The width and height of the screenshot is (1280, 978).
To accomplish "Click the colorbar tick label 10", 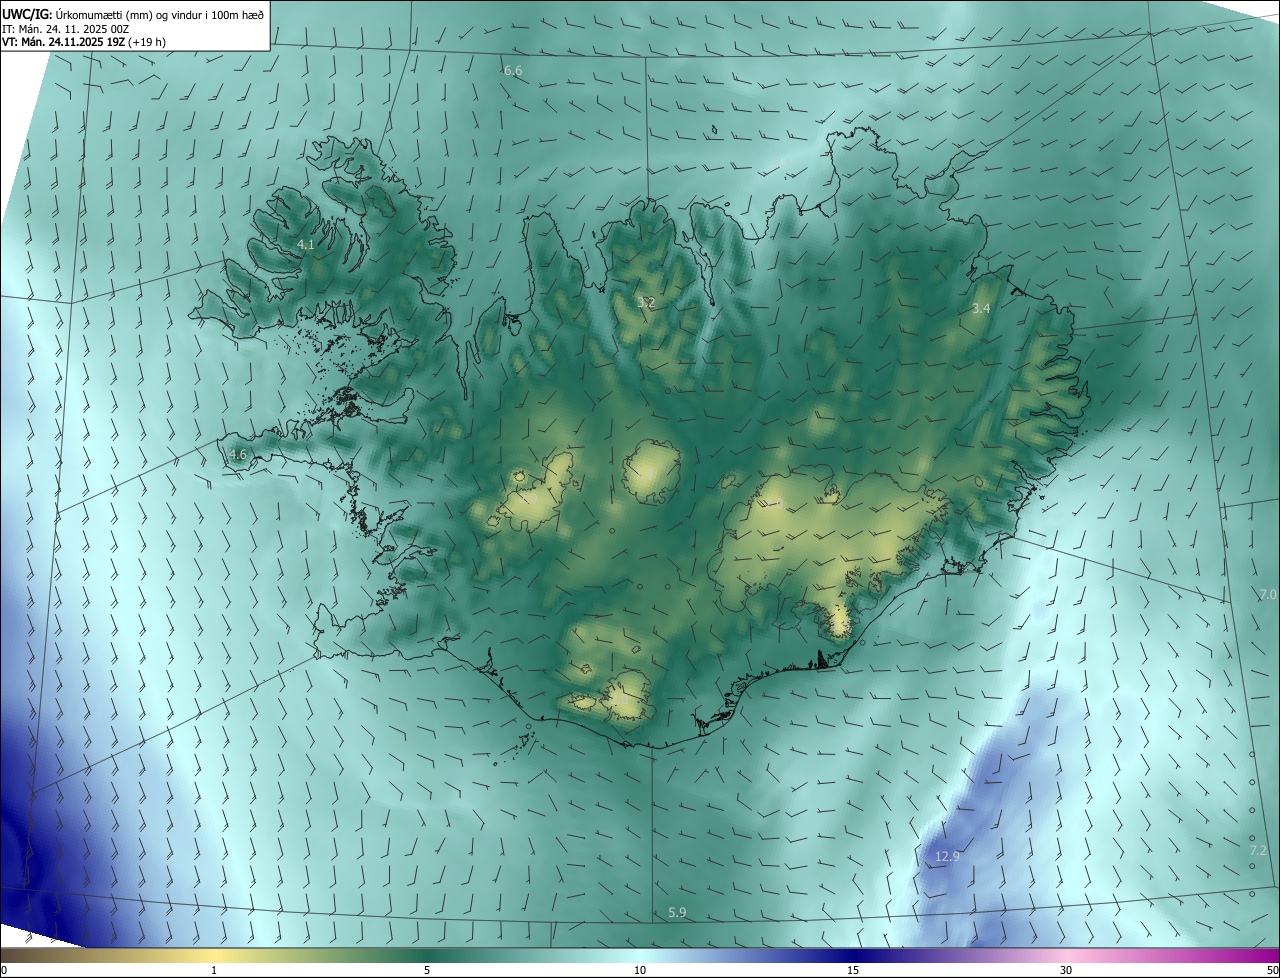I will click(x=640, y=971).
